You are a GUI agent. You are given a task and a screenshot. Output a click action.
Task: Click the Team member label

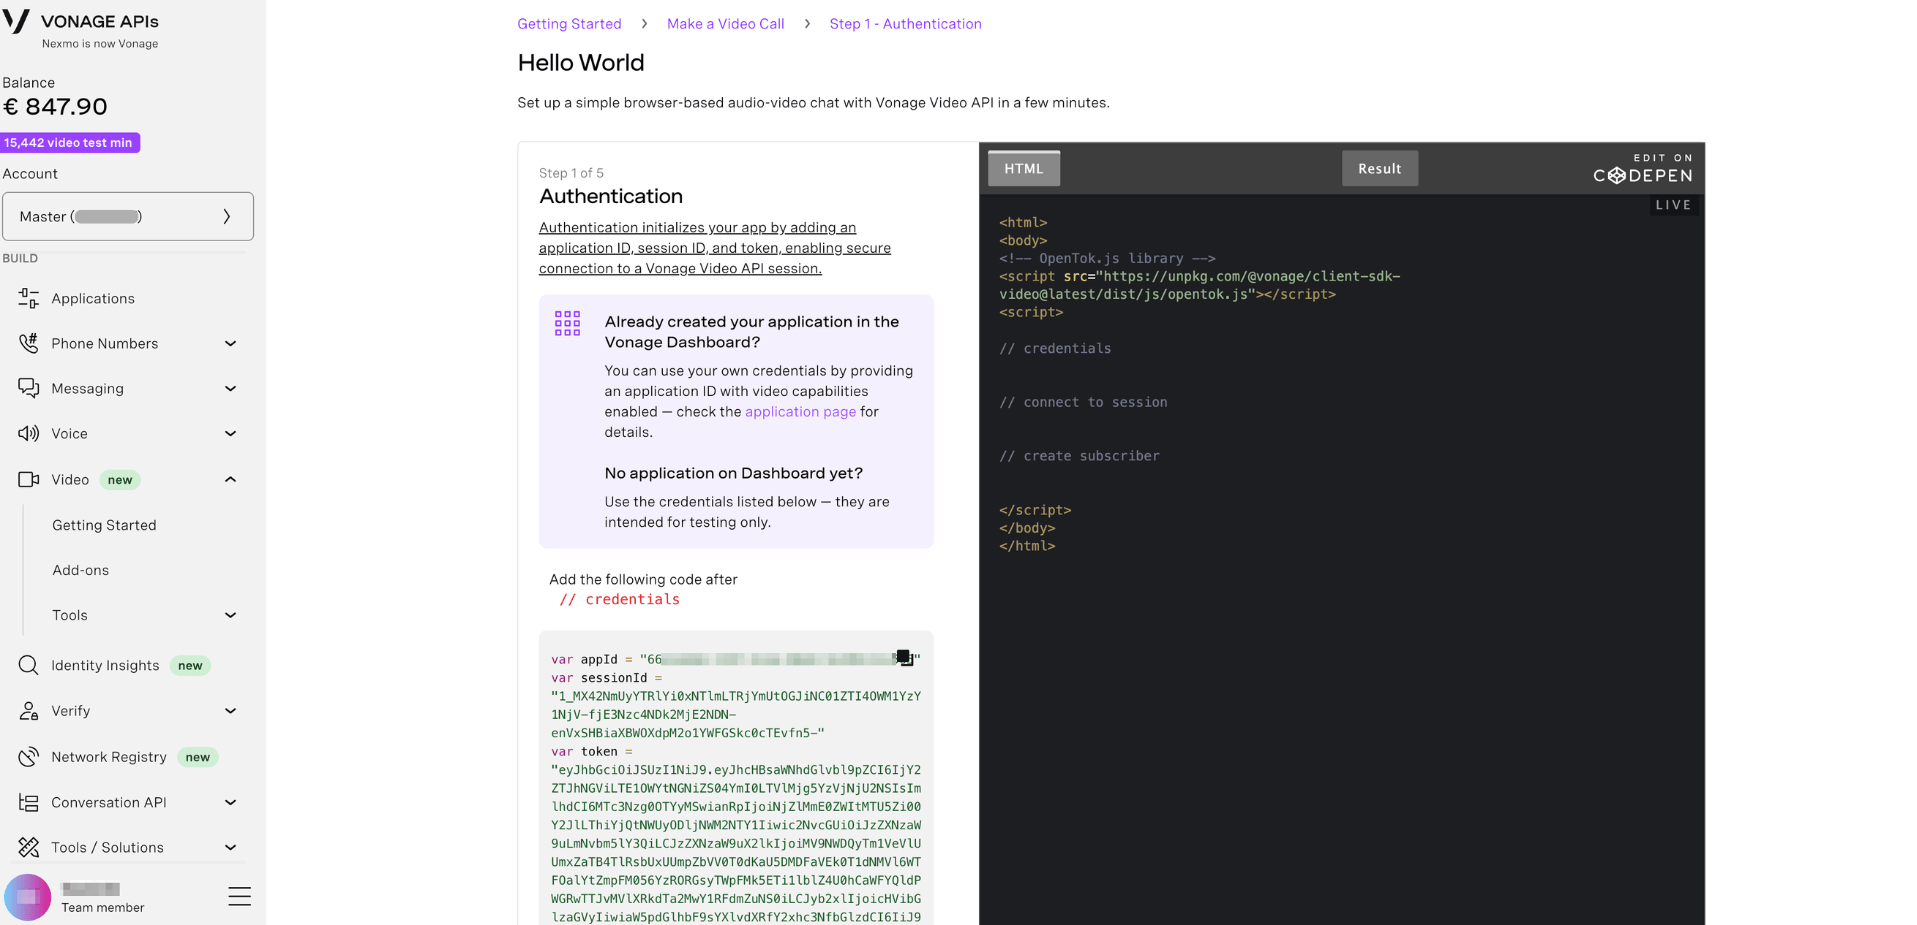tap(103, 908)
